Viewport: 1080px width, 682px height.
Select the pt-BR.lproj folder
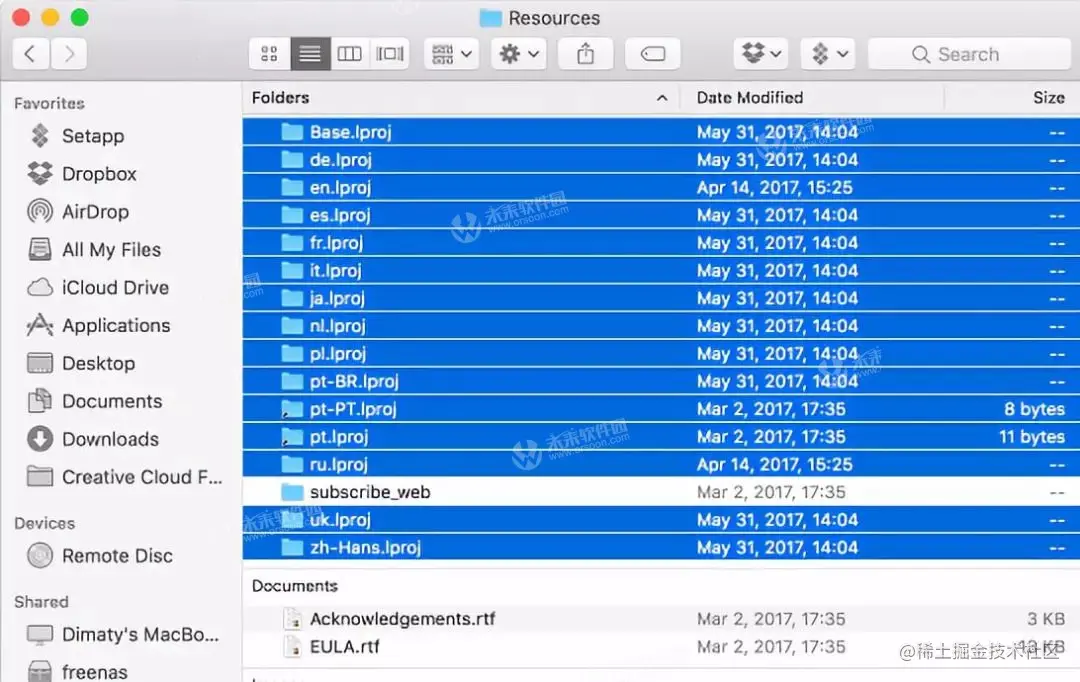pyautogui.click(x=661, y=381)
